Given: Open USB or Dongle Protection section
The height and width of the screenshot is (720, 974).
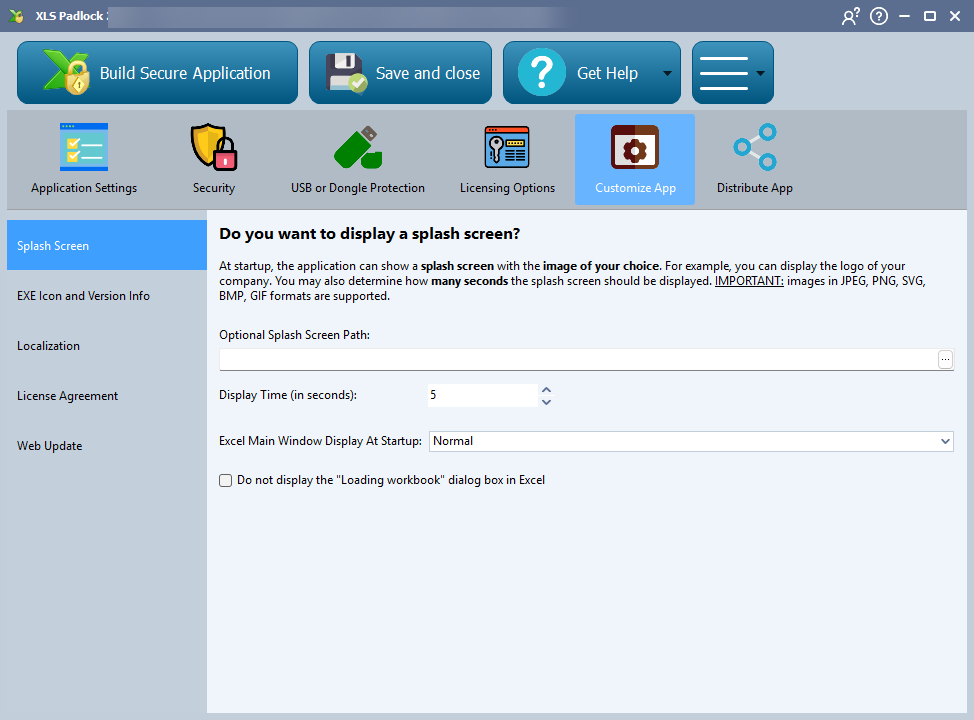Looking at the screenshot, I should pos(357,160).
